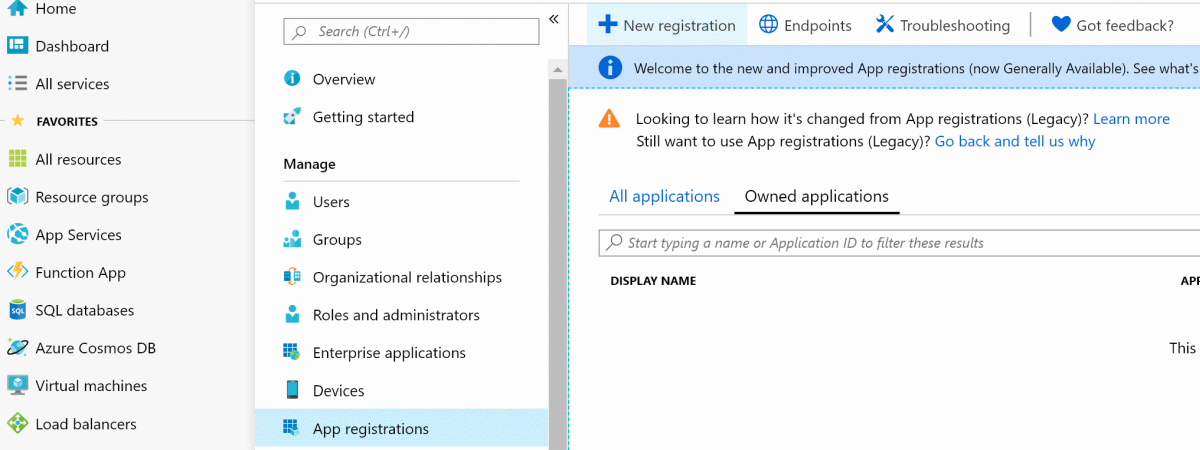Click the Getting started menu label
Screen dimensions: 1200x450
(x=363, y=117)
